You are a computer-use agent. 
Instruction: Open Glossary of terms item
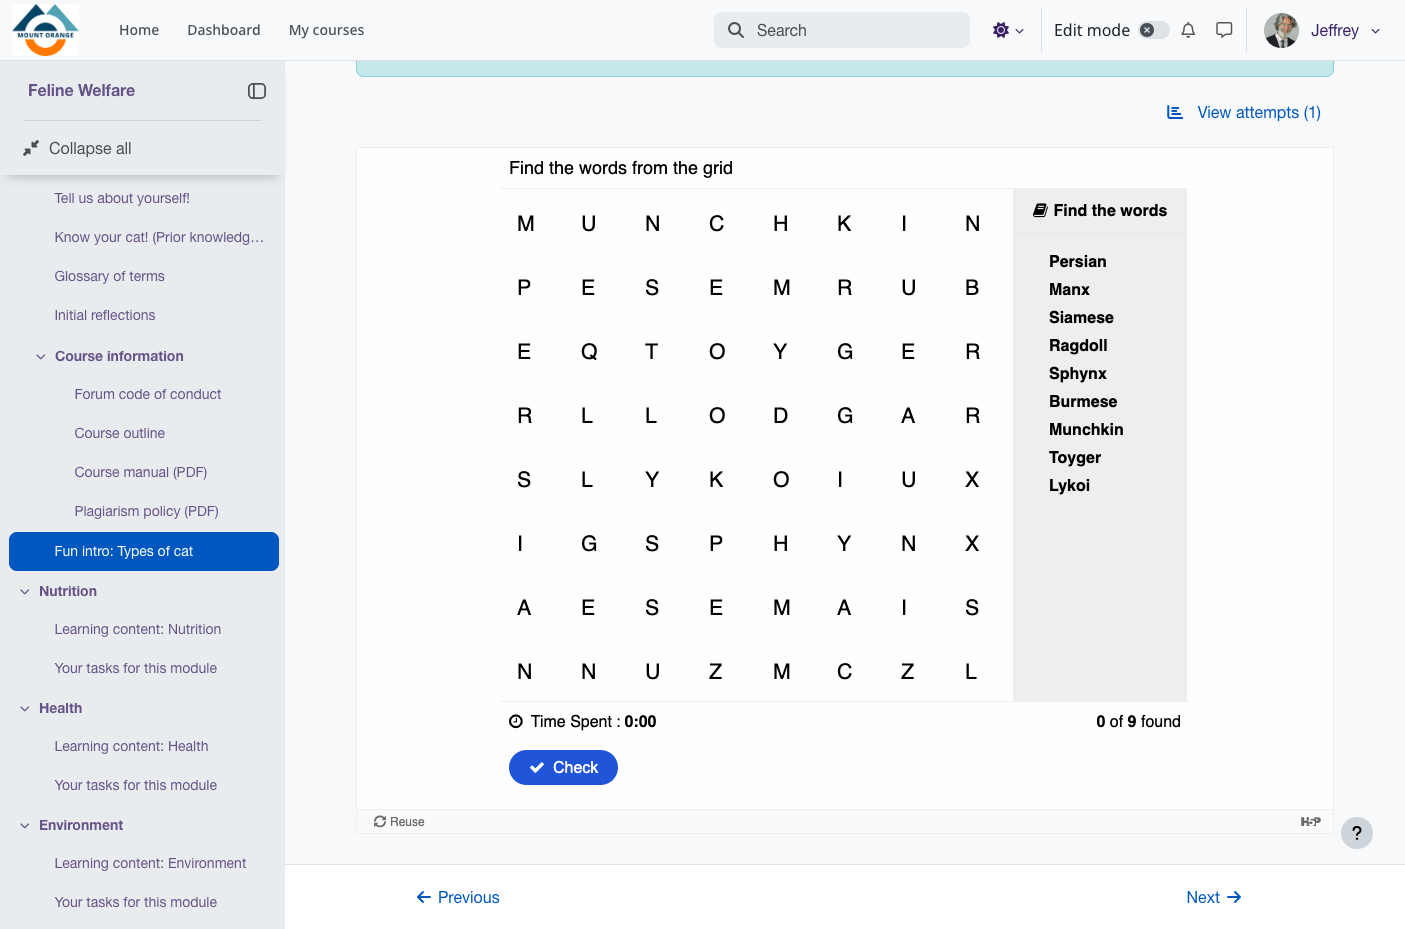point(109,276)
